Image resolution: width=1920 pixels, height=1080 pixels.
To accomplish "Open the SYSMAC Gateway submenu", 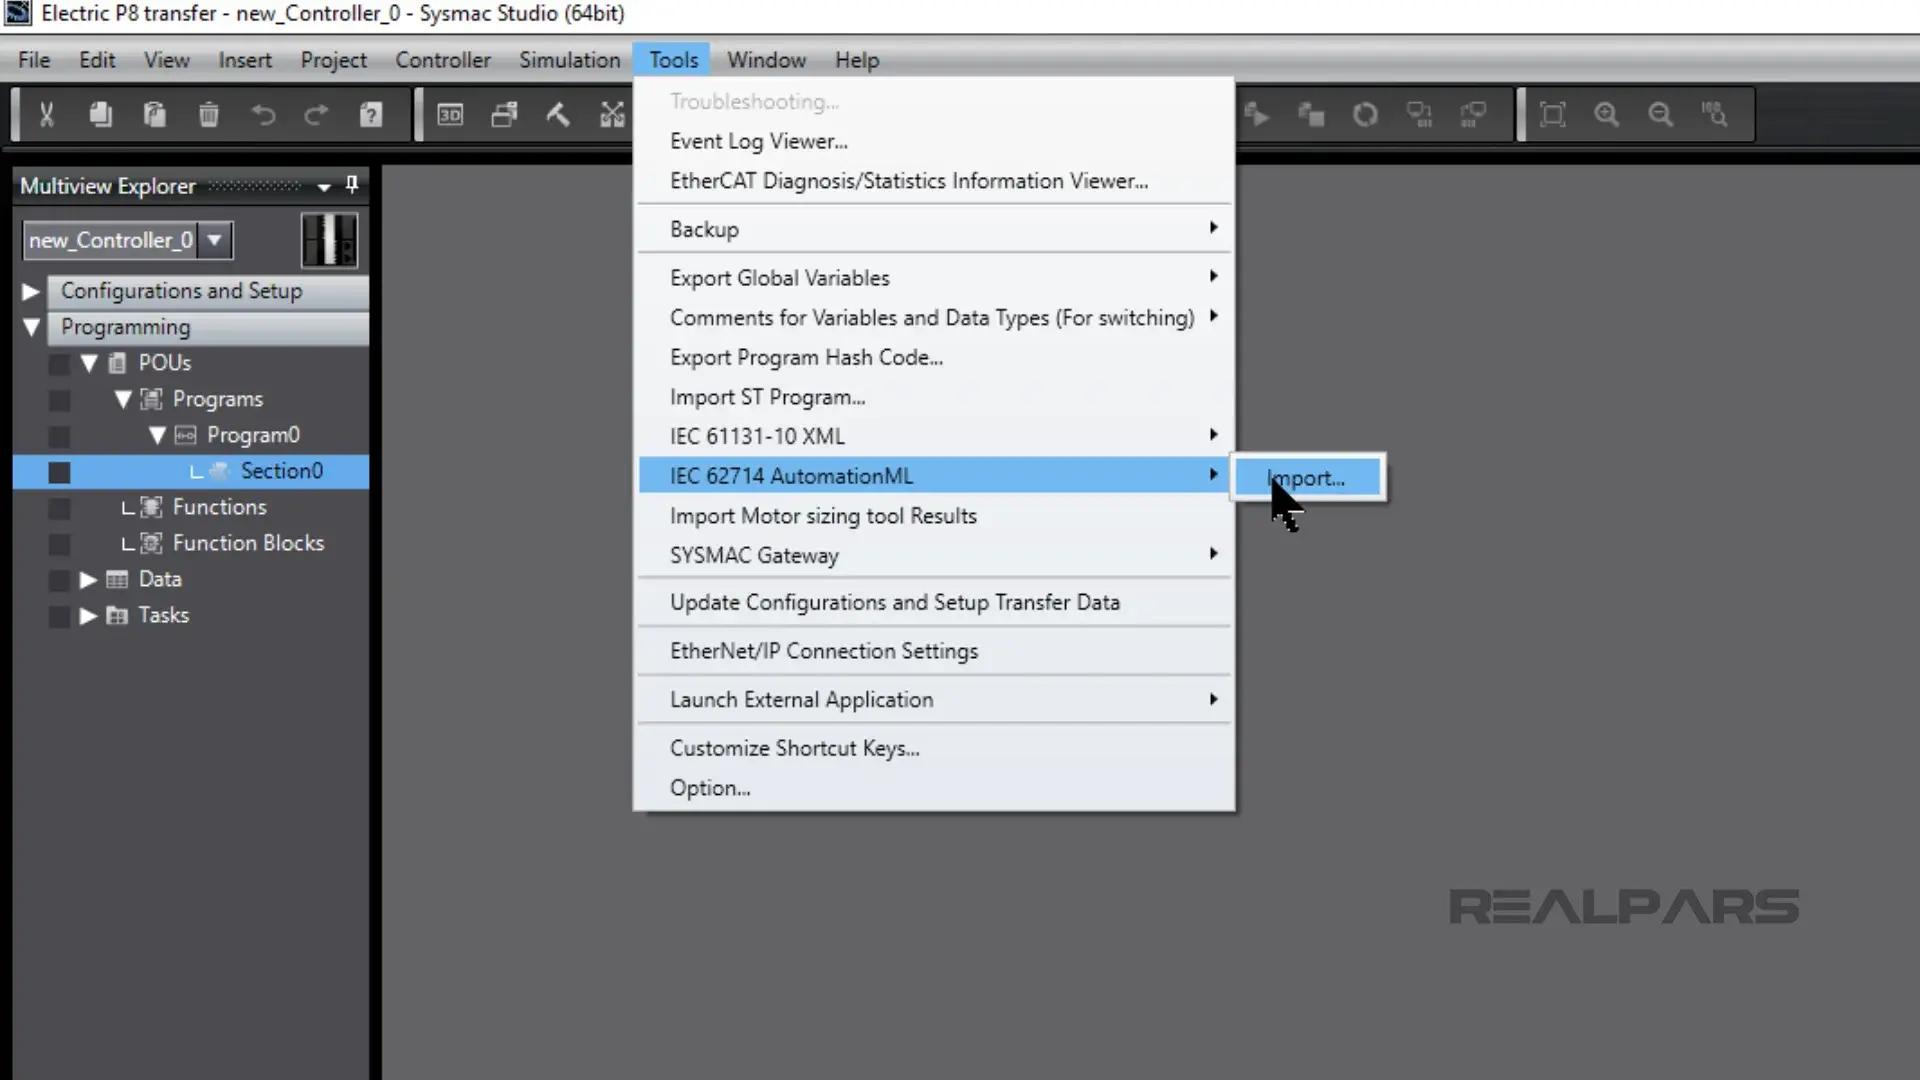I will [934, 555].
